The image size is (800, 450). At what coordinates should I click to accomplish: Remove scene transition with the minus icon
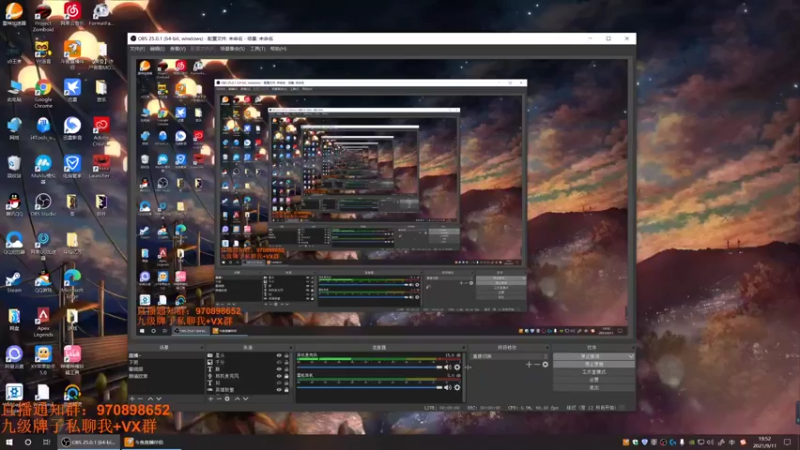click(x=537, y=364)
